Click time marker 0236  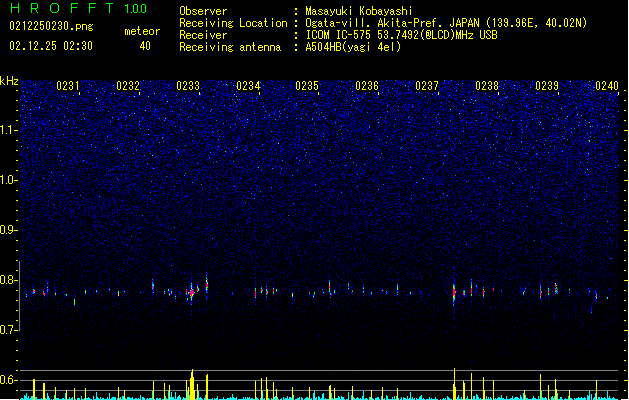367,86
